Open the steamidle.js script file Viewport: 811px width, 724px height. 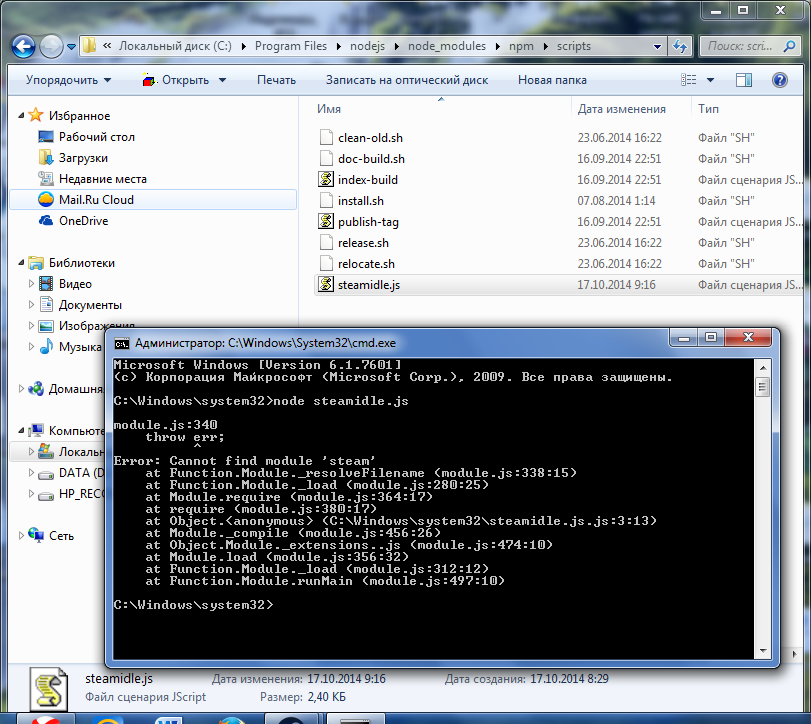click(369, 285)
